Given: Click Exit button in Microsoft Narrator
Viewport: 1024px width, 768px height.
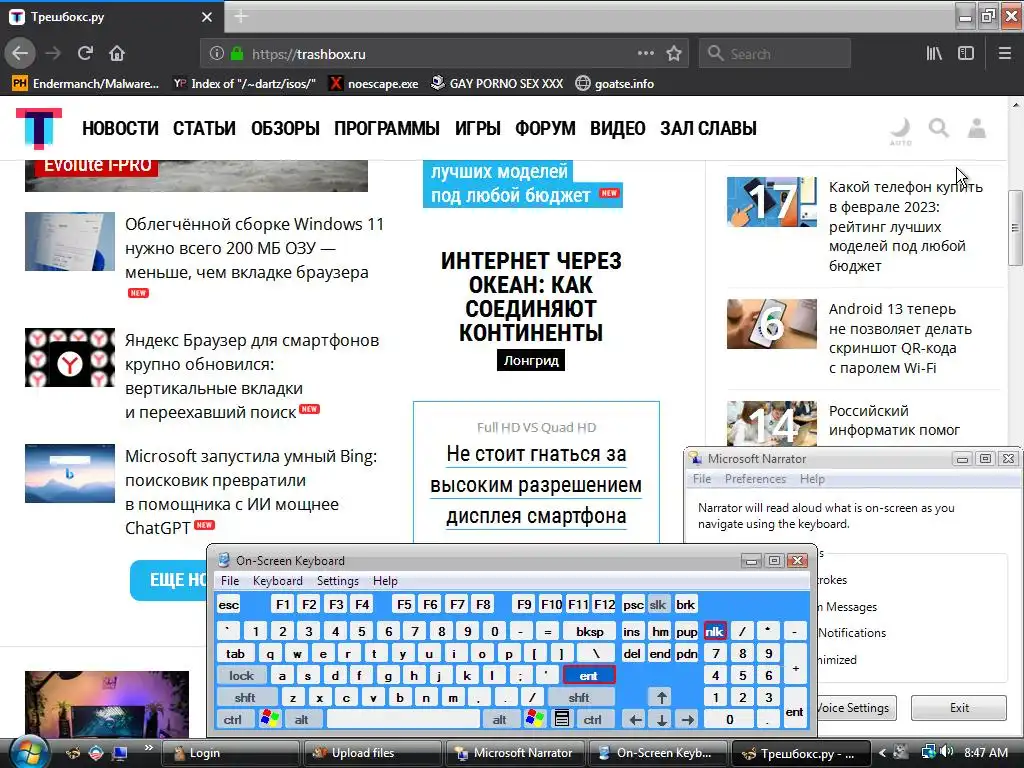Looking at the screenshot, I should [959, 707].
